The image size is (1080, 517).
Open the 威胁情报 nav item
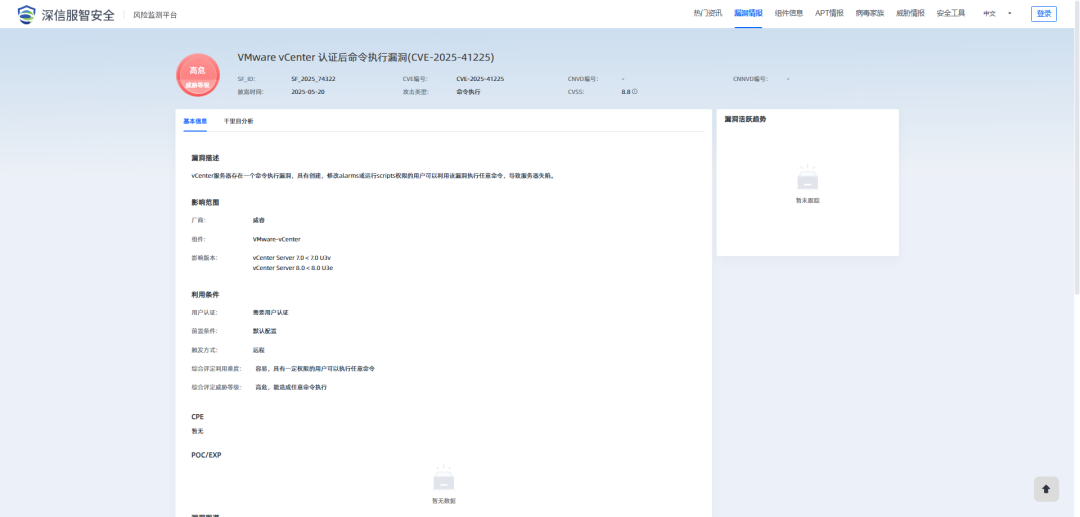pyautogui.click(x=911, y=13)
